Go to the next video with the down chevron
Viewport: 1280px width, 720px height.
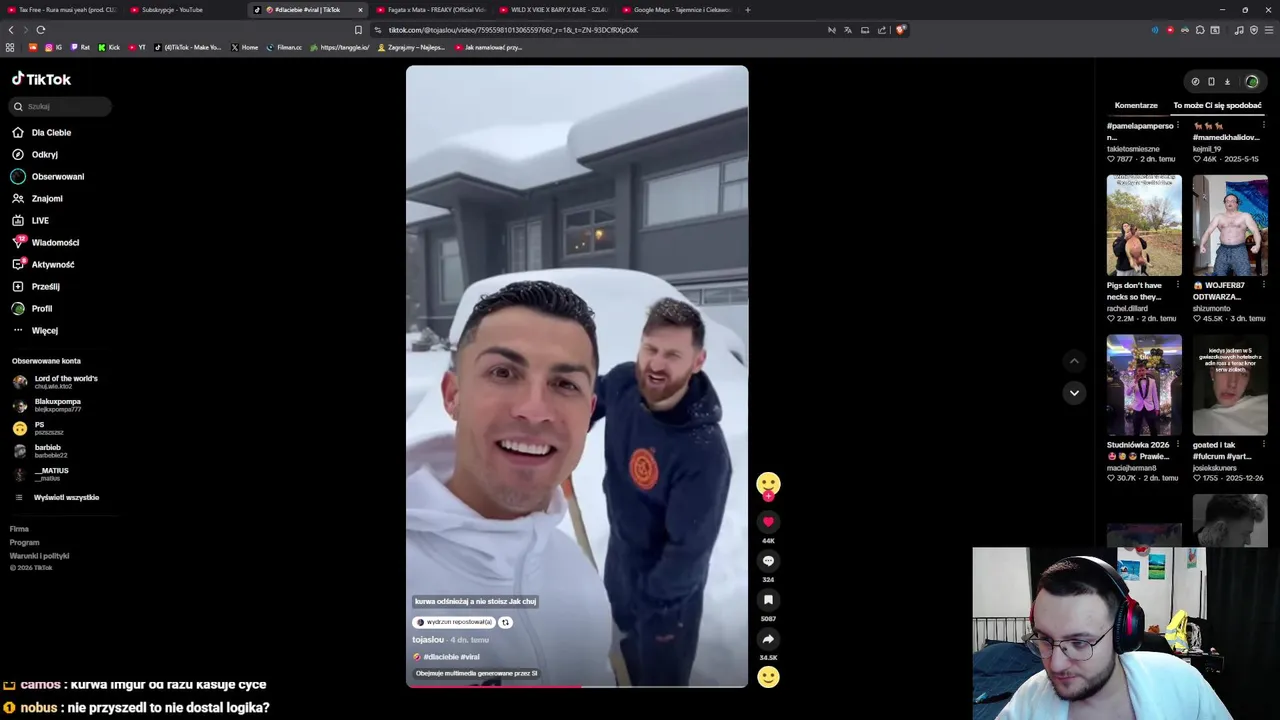1074,393
